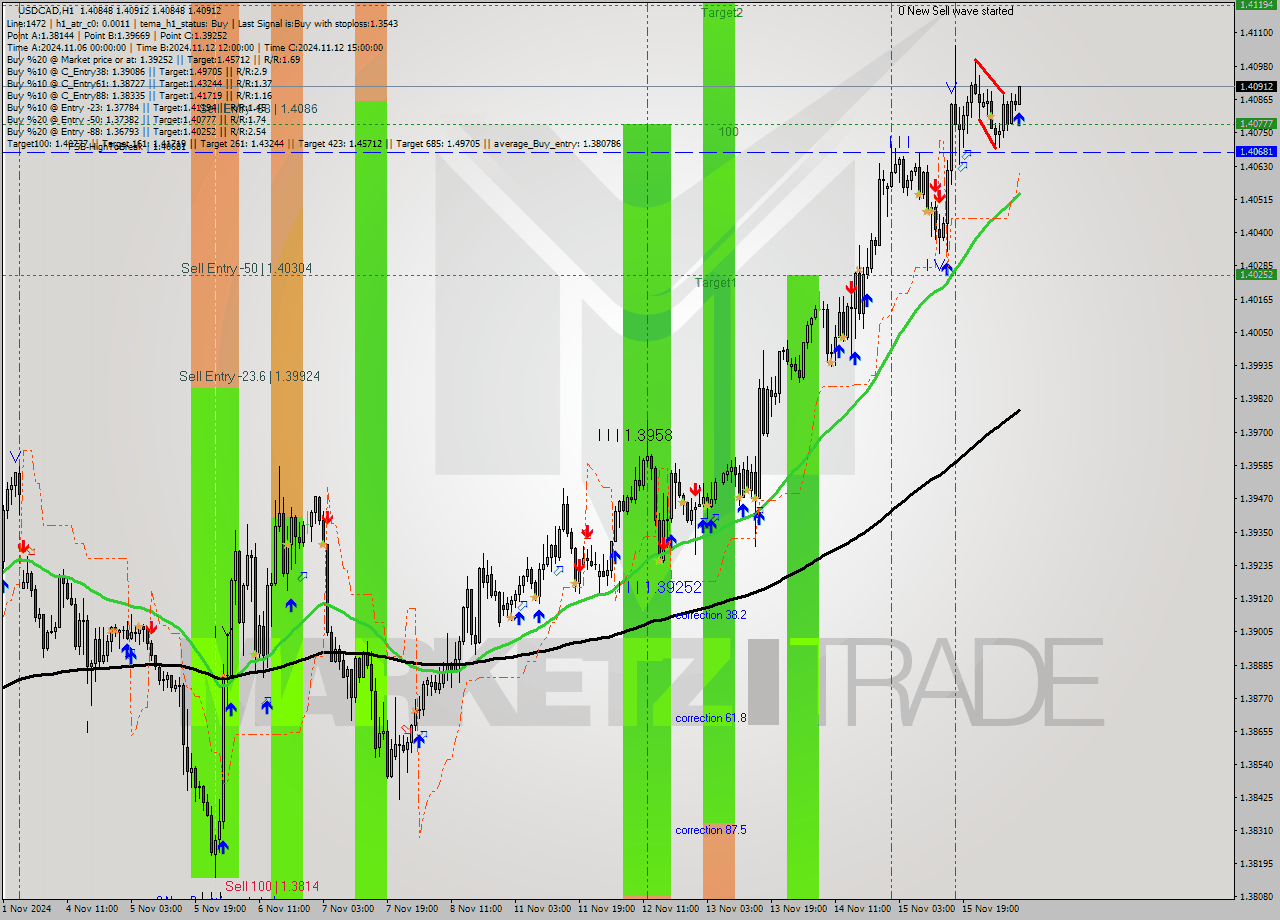1280x920 pixels.
Task: Select 'Sell Entry -50 | 1.40304' label
Action: click(x=246, y=268)
